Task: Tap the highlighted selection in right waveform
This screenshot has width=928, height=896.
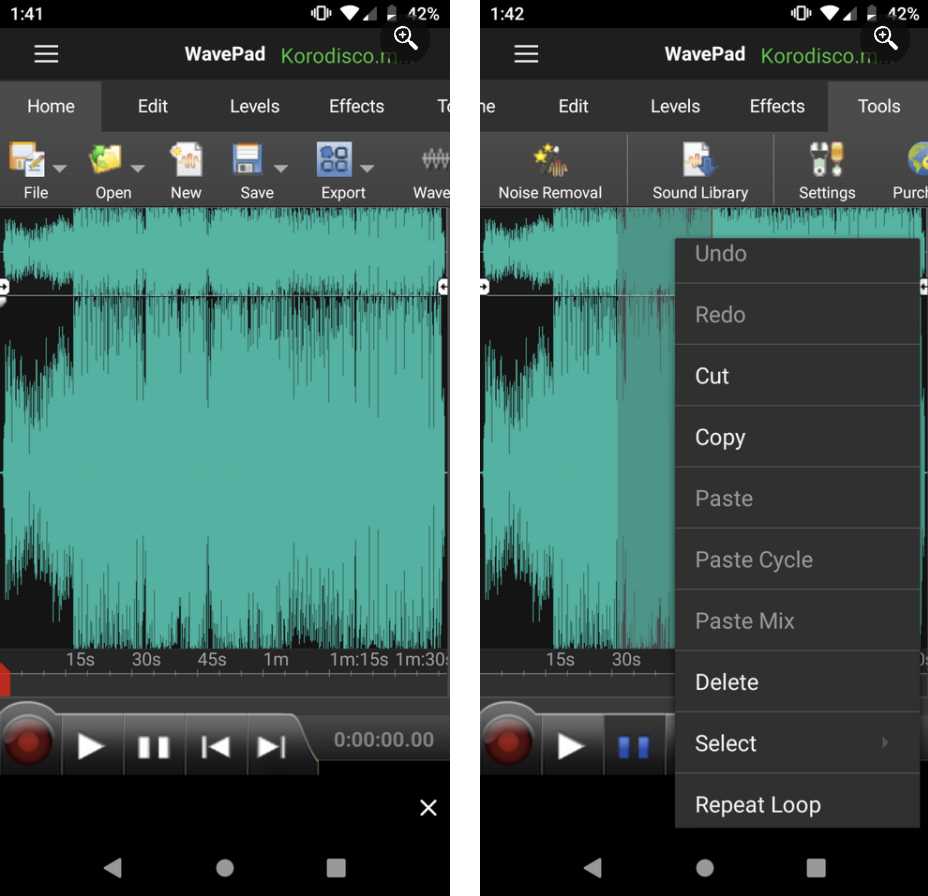Action: (646, 426)
